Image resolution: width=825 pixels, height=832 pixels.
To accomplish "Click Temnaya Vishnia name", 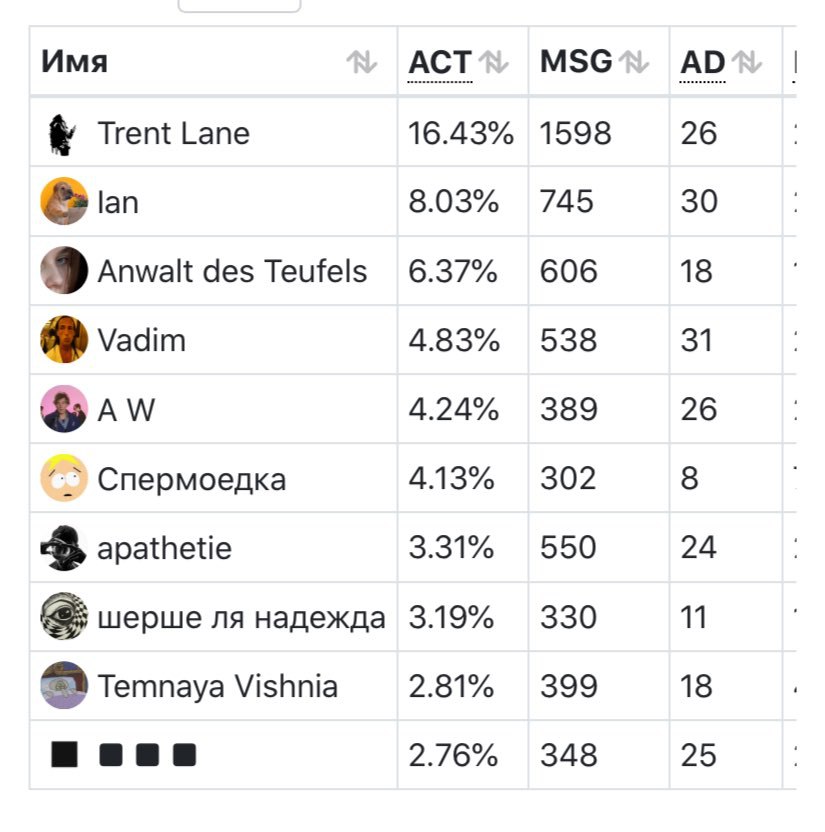I will tap(218, 686).
